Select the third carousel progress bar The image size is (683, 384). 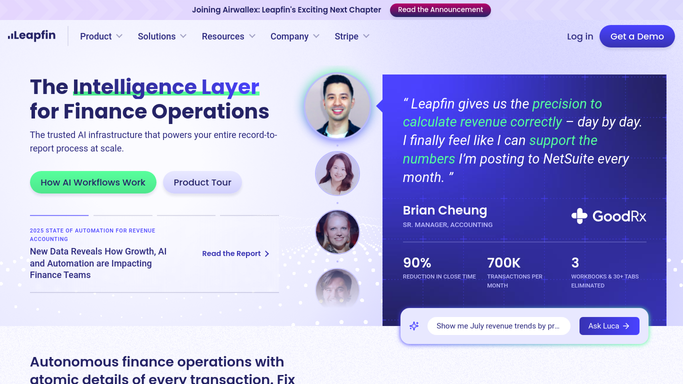coord(186,215)
